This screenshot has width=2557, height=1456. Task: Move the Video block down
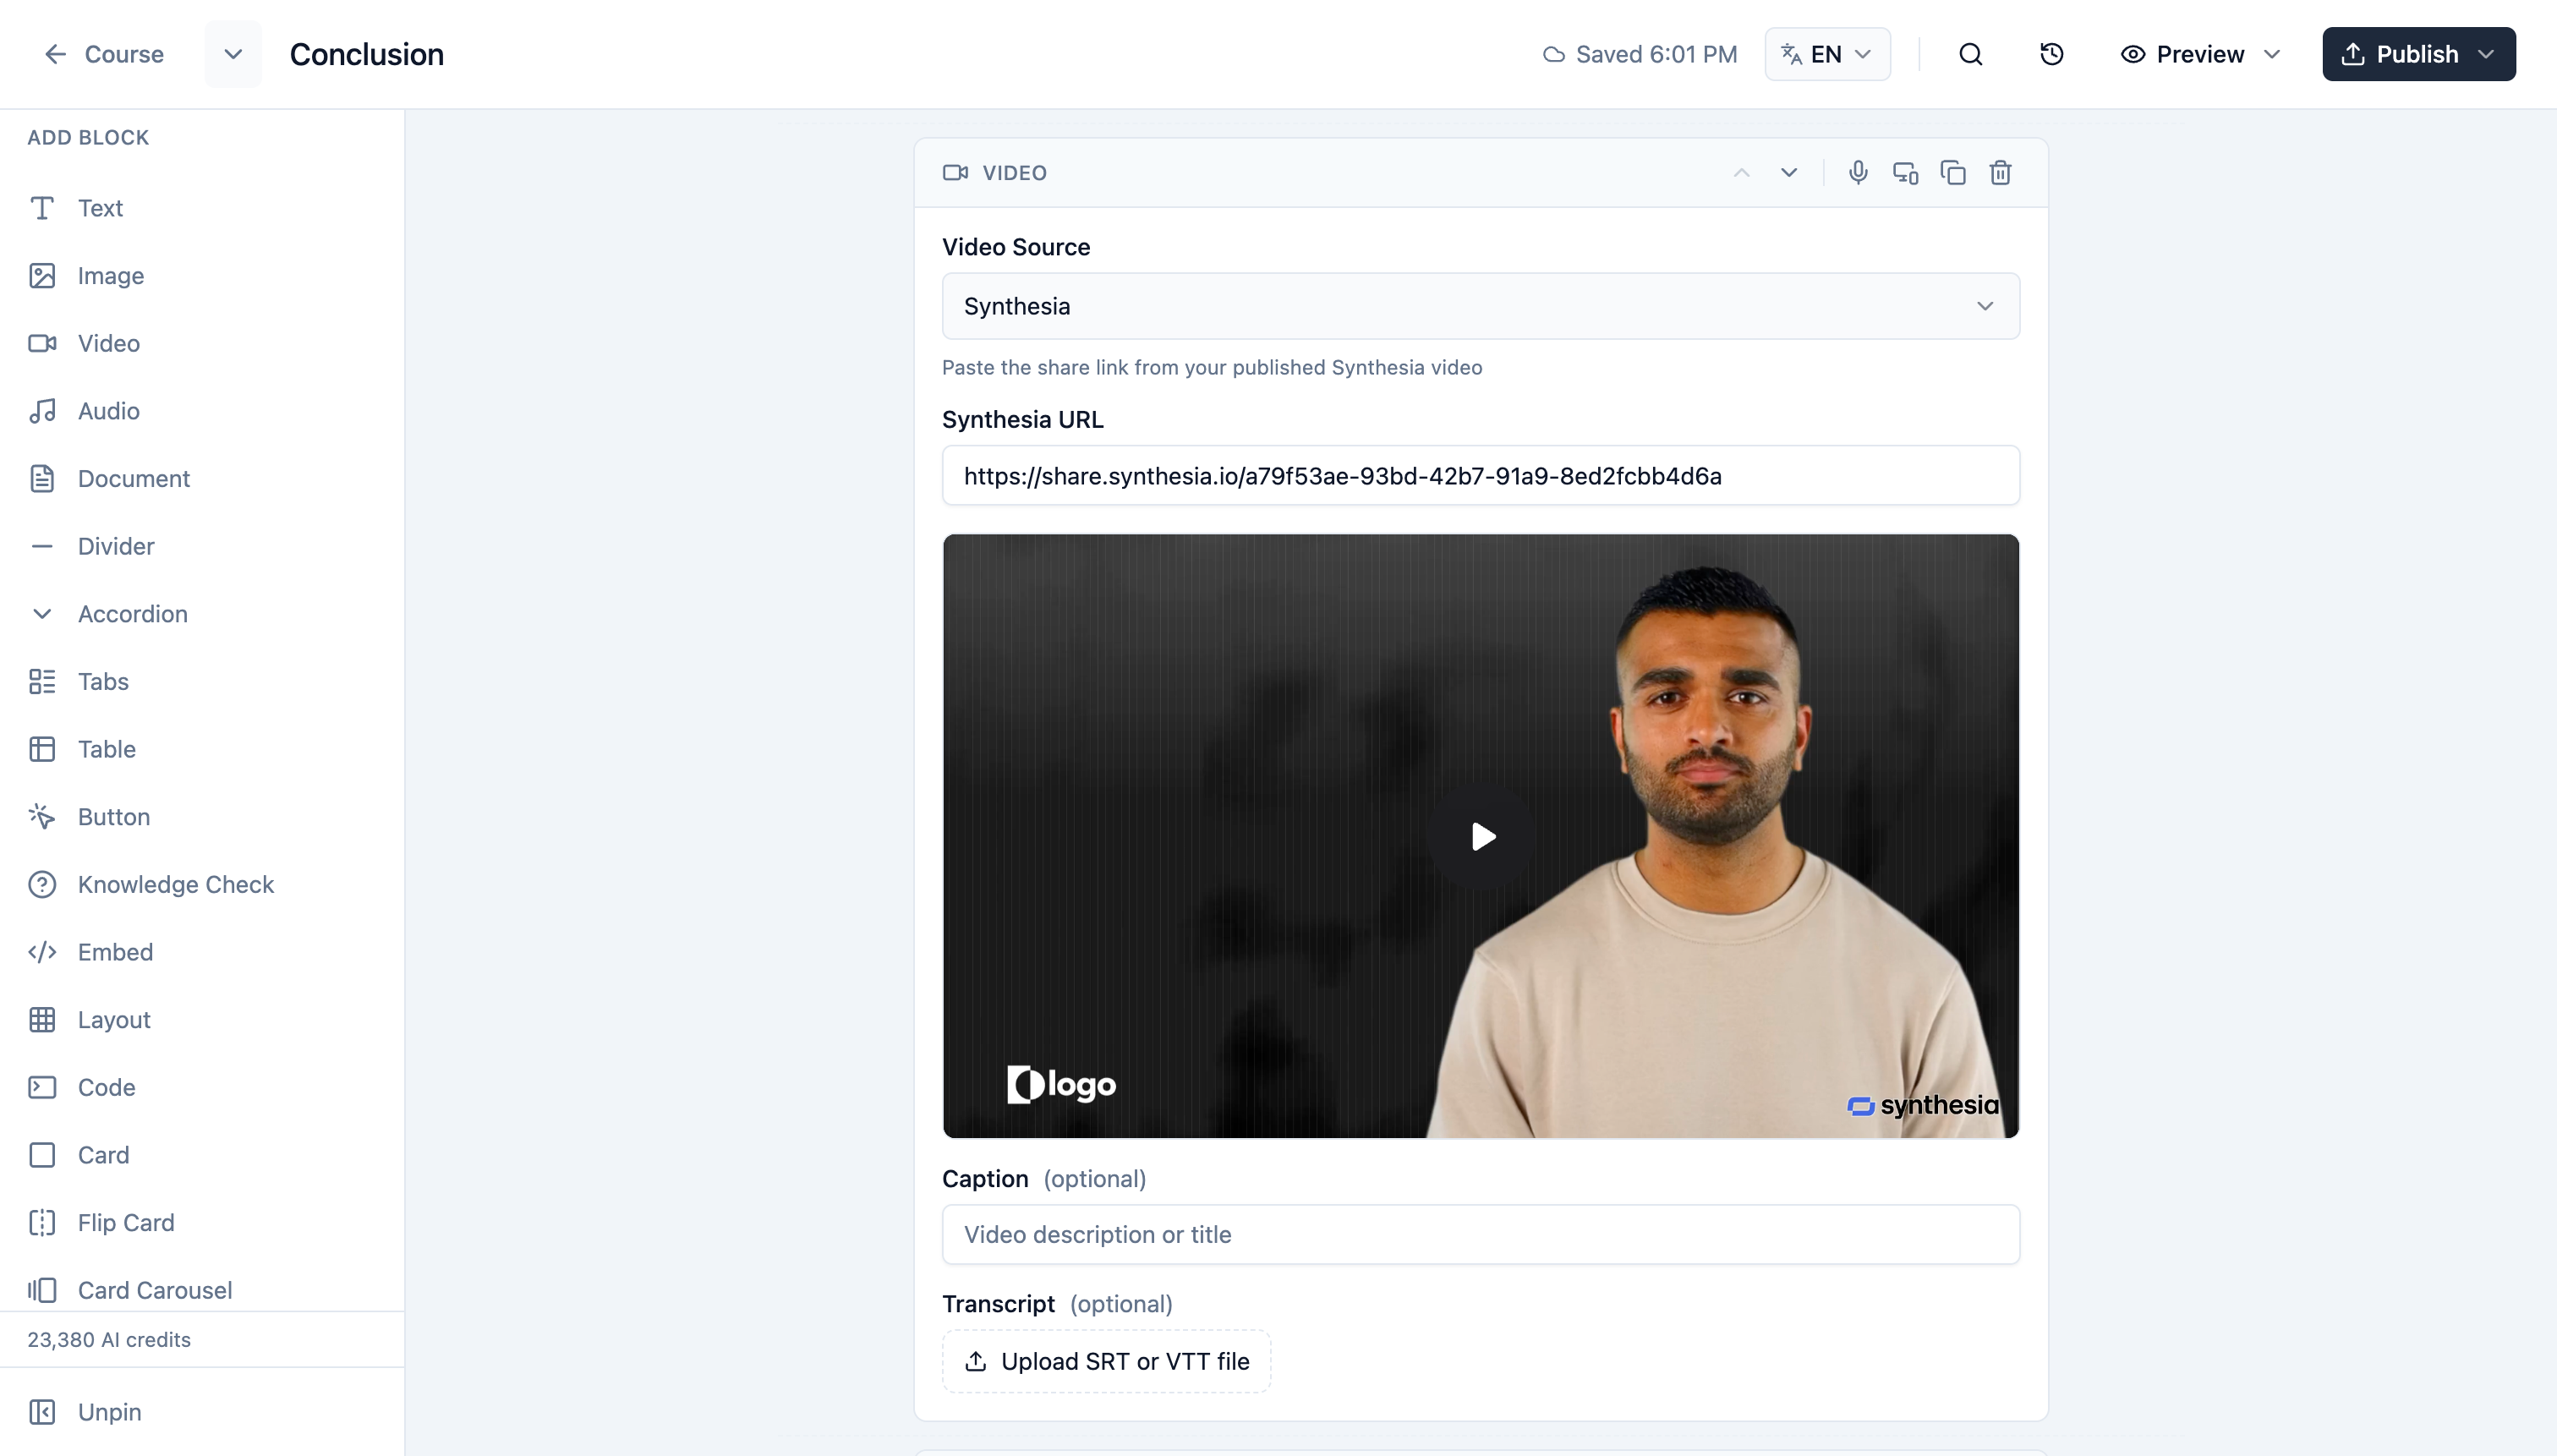point(1788,172)
